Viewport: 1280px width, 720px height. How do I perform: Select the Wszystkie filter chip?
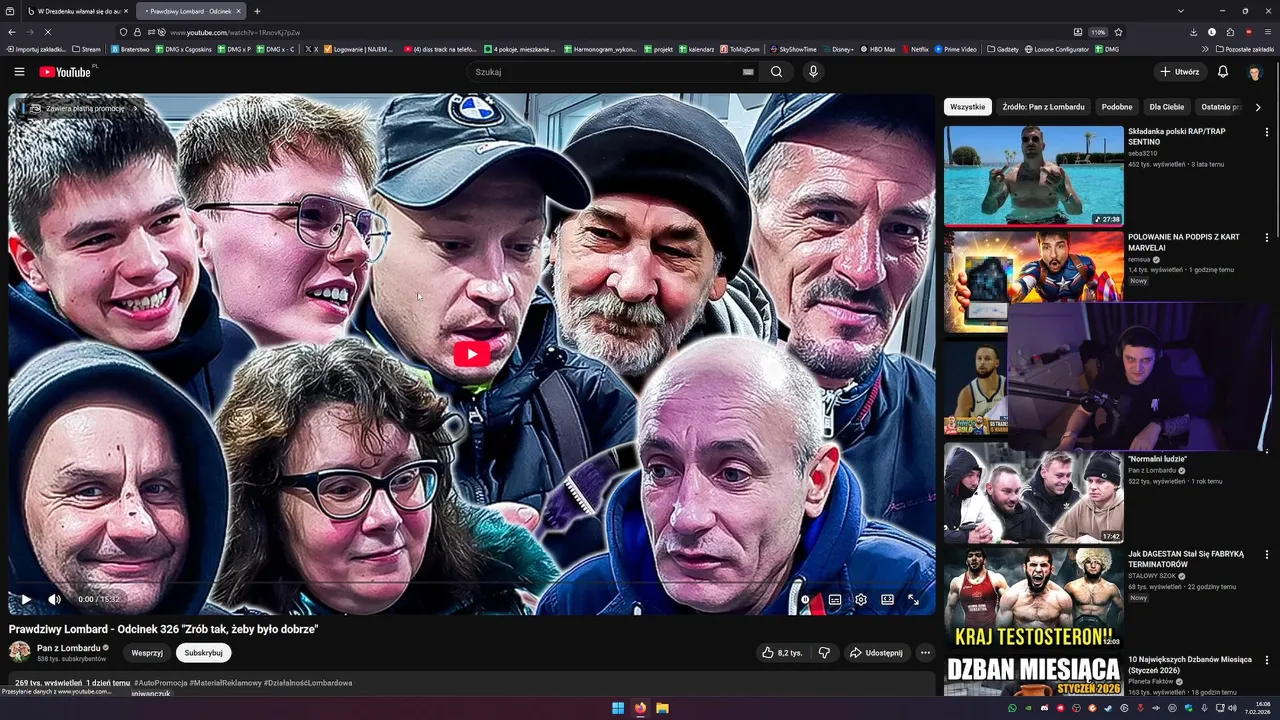click(967, 107)
